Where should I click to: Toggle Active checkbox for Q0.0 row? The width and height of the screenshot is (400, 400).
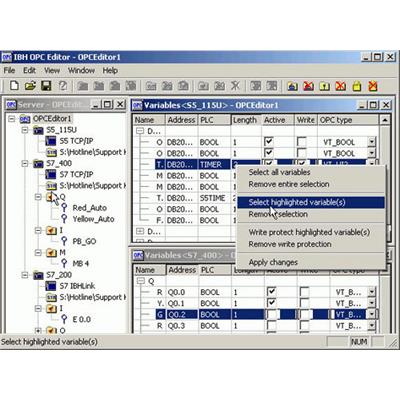point(272,292)
